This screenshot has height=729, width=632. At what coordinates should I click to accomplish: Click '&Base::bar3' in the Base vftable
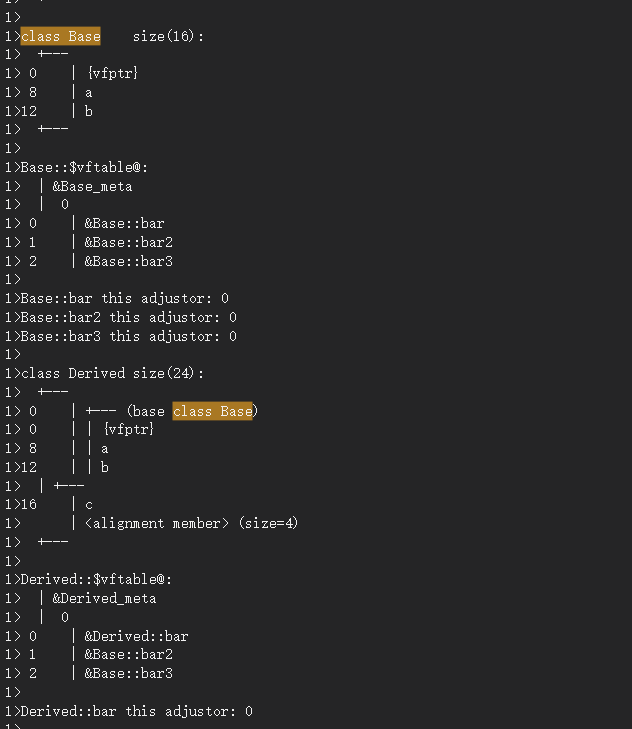(x=128, y=261)
